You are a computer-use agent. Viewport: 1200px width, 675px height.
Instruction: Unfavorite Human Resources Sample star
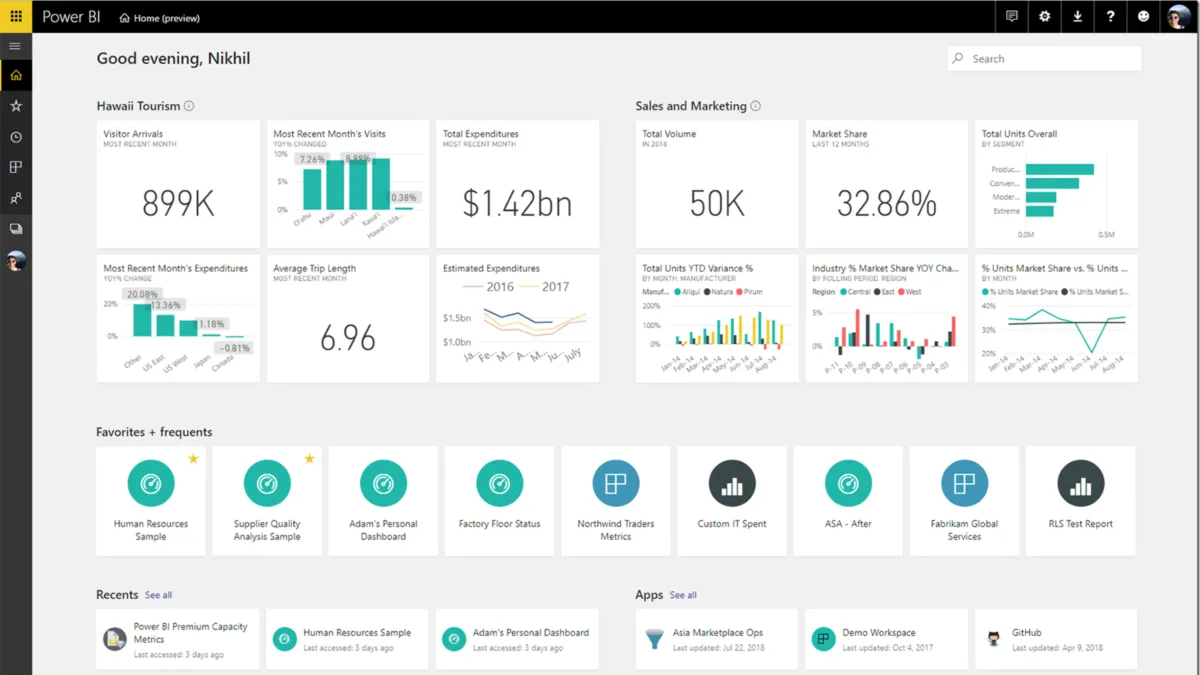tap(193, 459)
